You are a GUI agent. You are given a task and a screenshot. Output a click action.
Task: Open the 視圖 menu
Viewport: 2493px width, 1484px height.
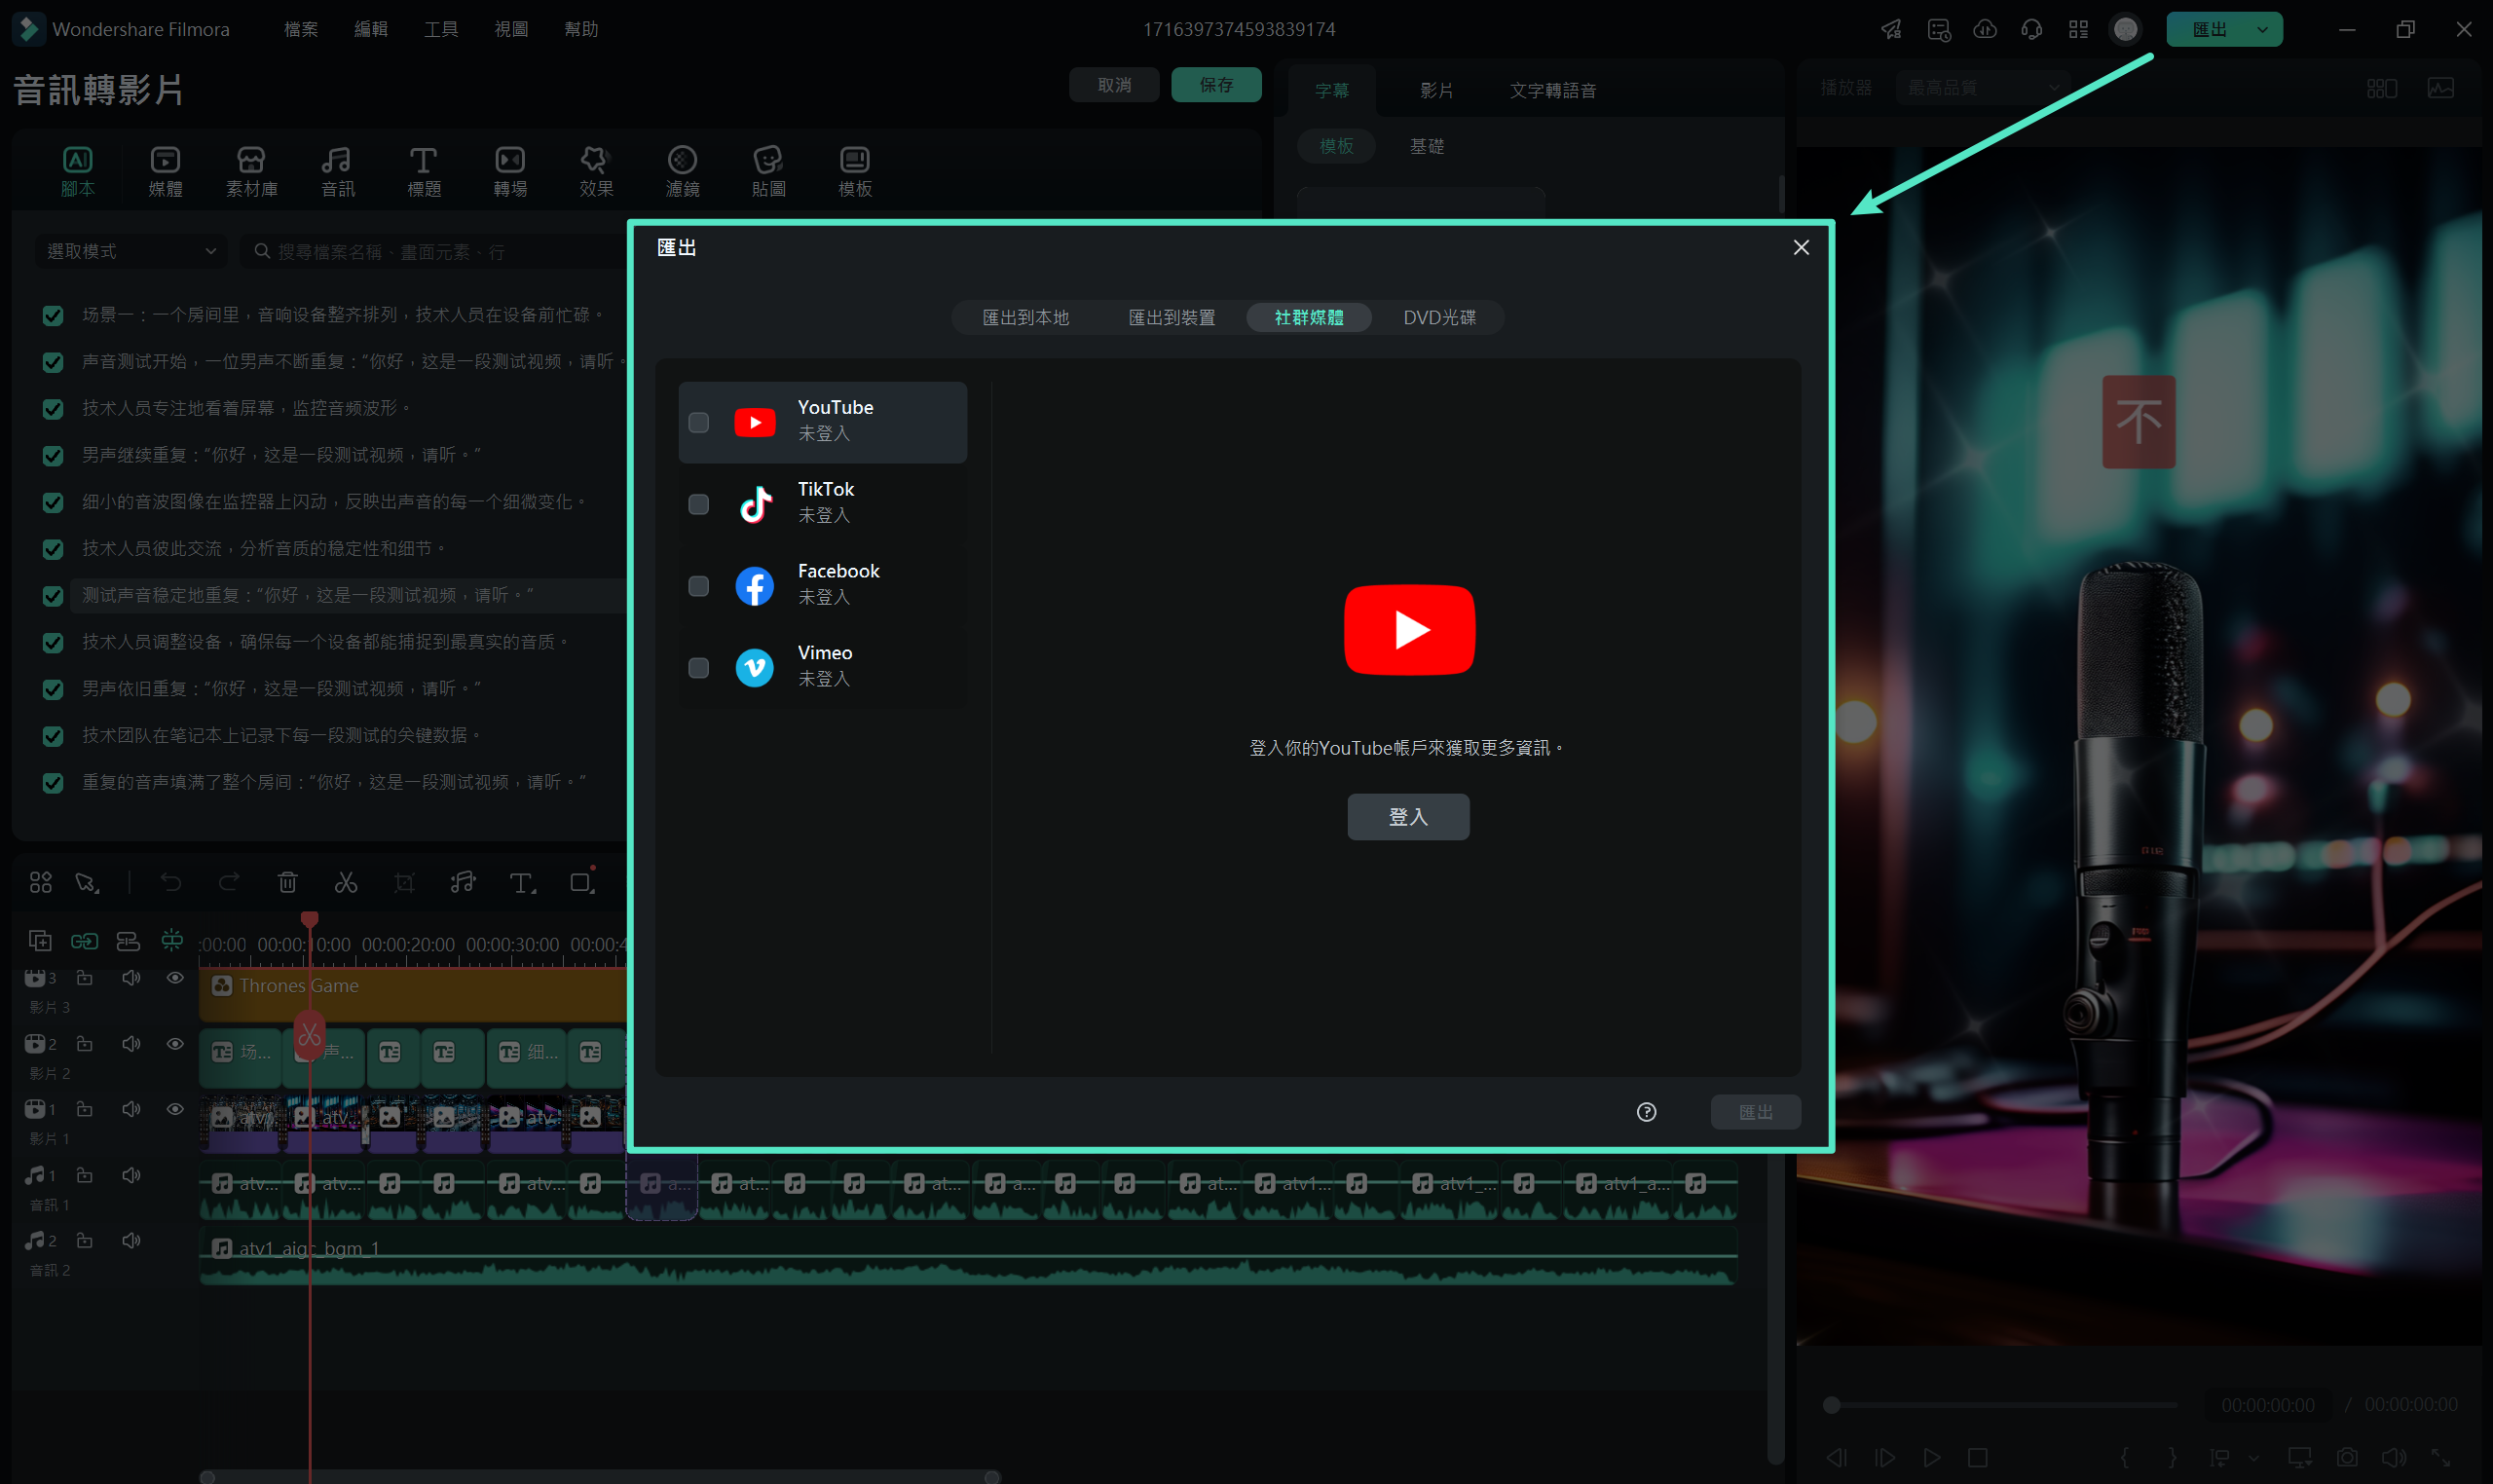[511, 29]
